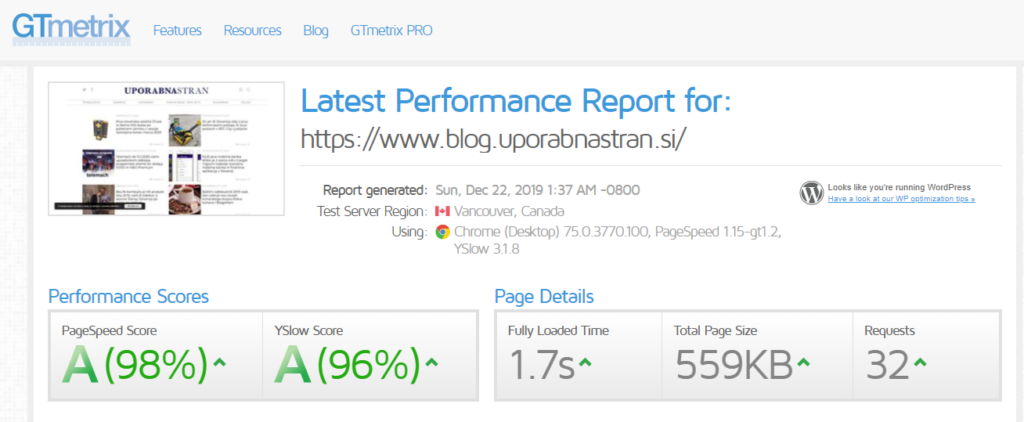Click the Fully Loaded Time value
The height and width of the screenshot is (422, 1024).
[x=541, y=366]
